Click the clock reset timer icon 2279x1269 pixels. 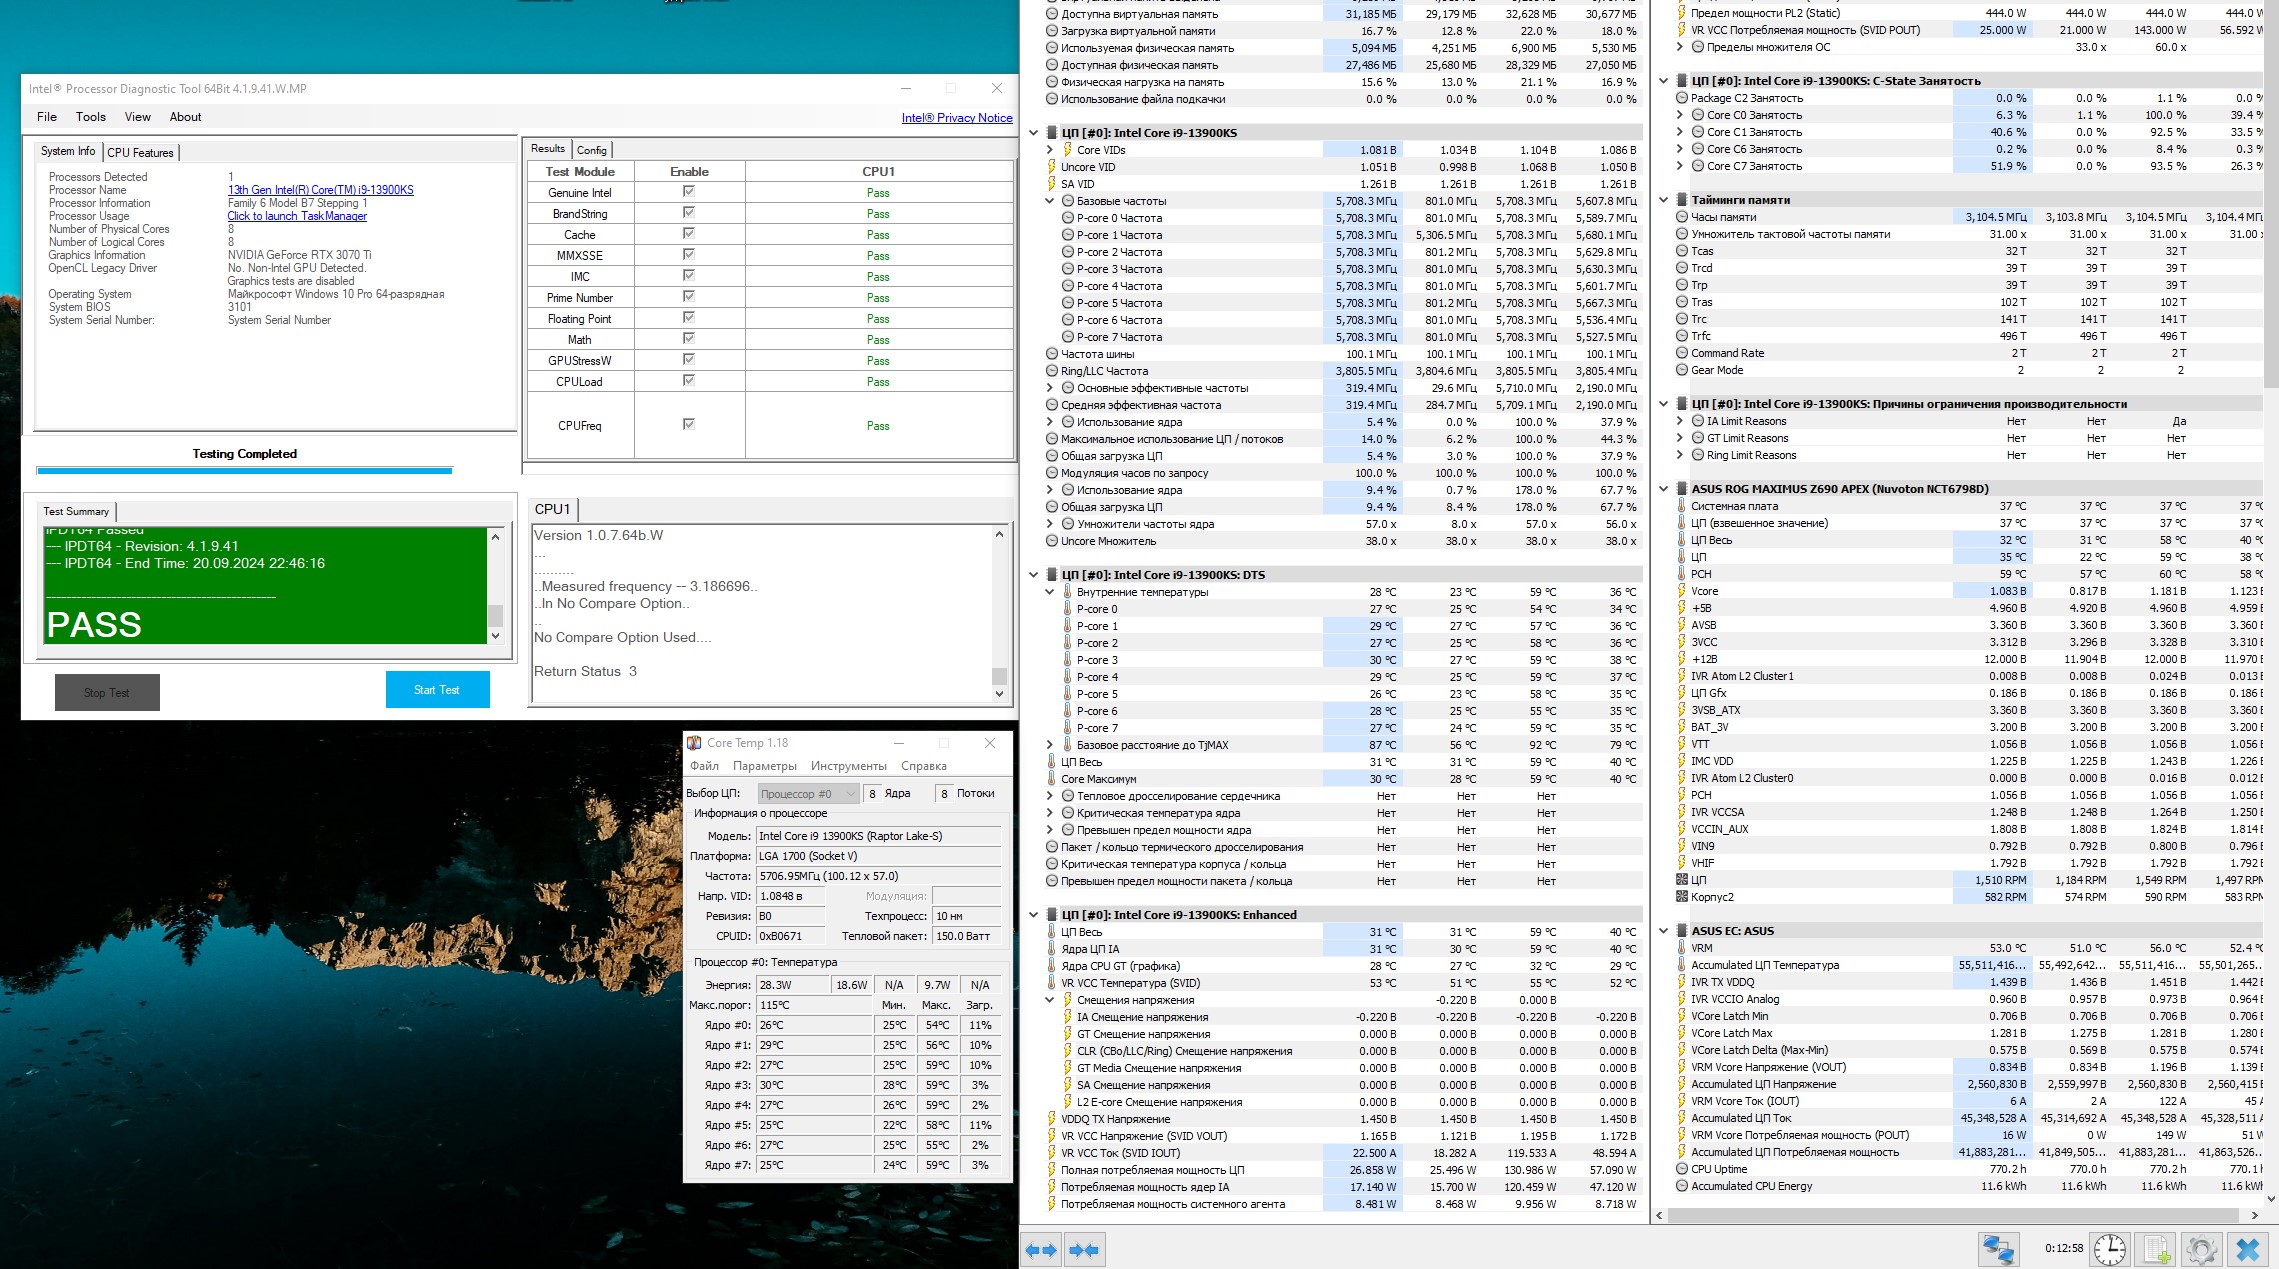[2110, 1249]
